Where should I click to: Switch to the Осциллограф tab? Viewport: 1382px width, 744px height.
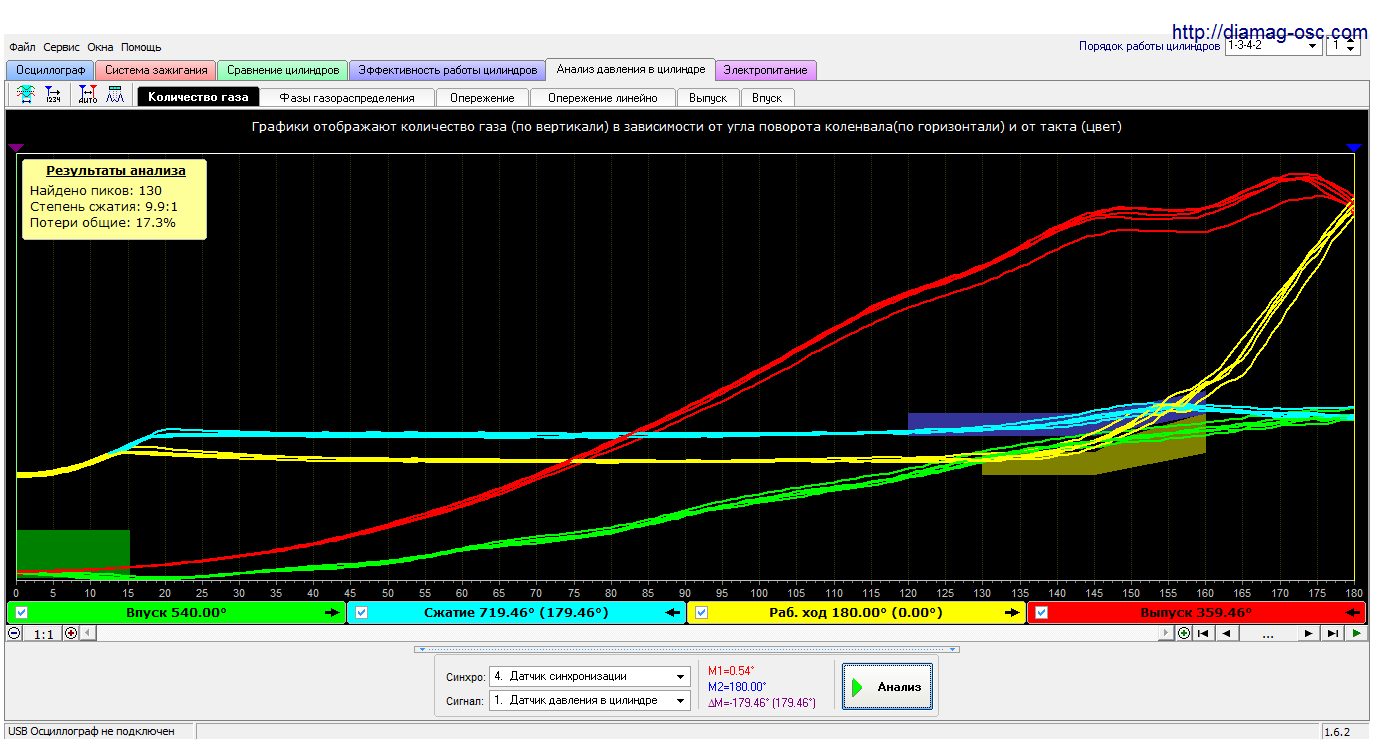(50, 70)
